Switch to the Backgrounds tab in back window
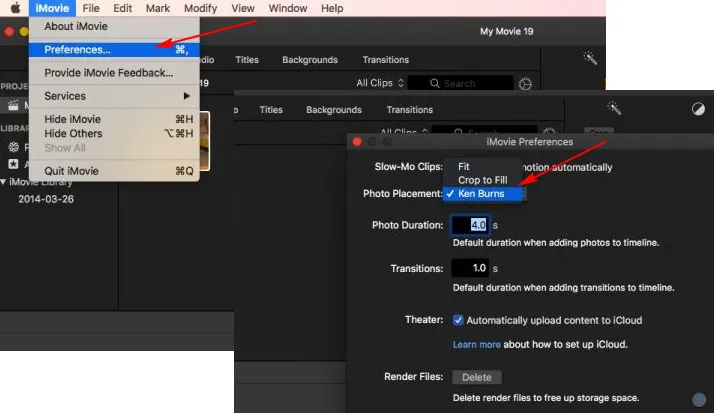 tap(310, 60)
